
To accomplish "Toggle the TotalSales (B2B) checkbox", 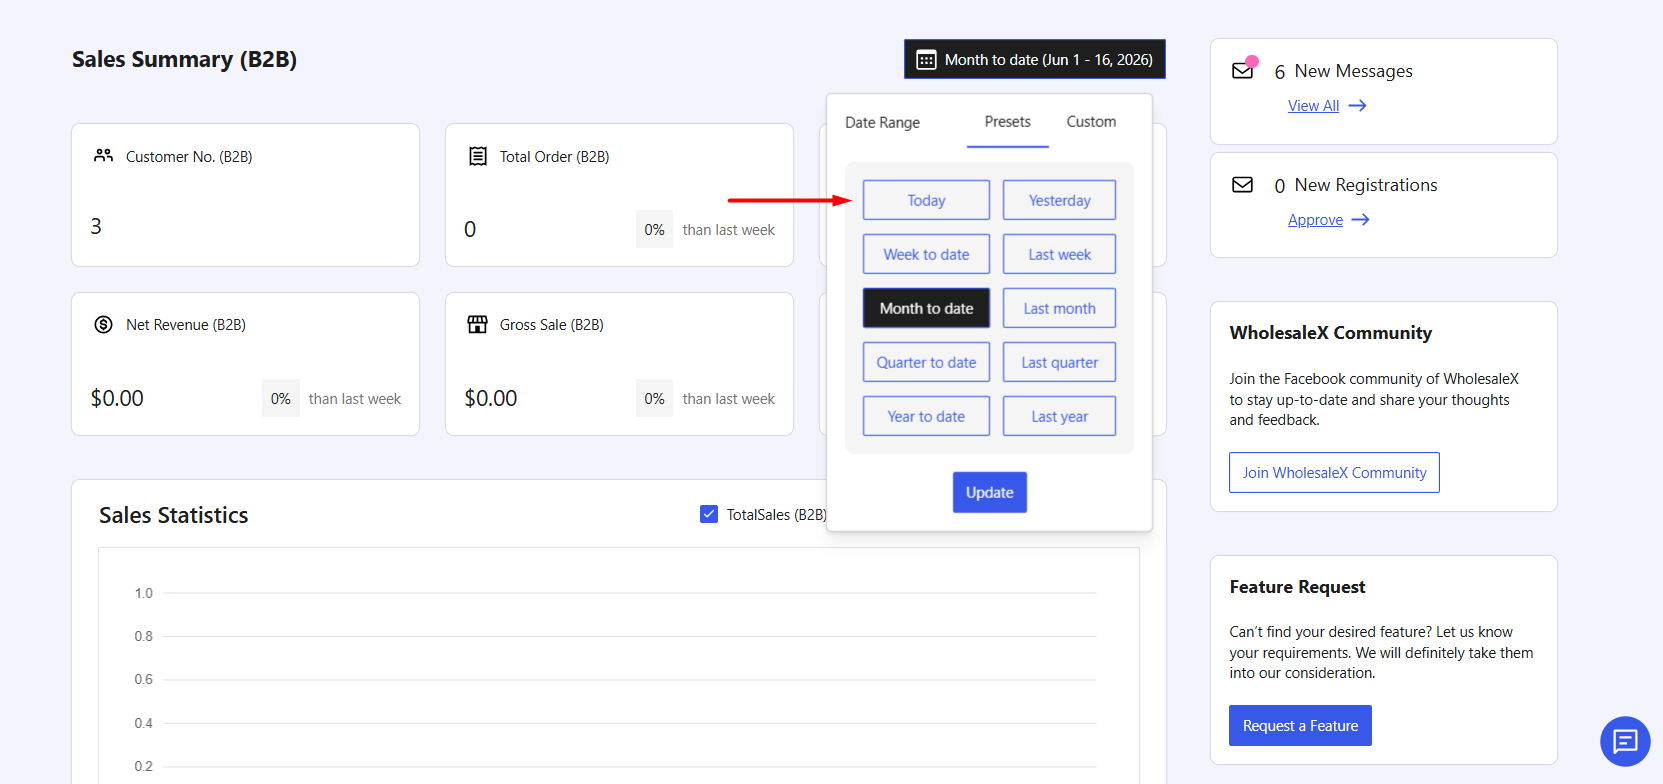I will tap(709, 514).
